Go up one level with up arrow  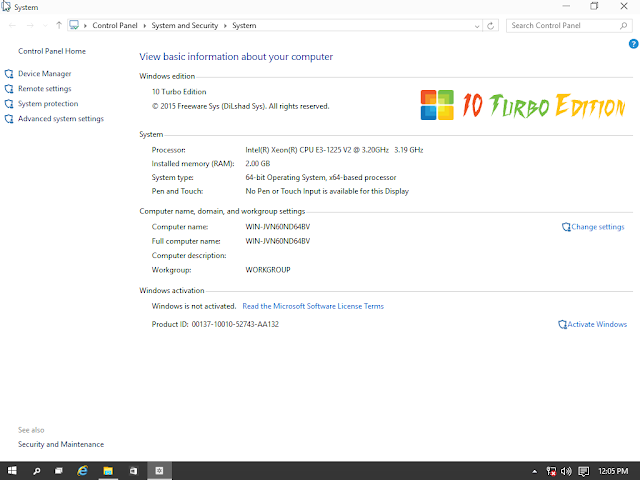click(x=59, y=25)
